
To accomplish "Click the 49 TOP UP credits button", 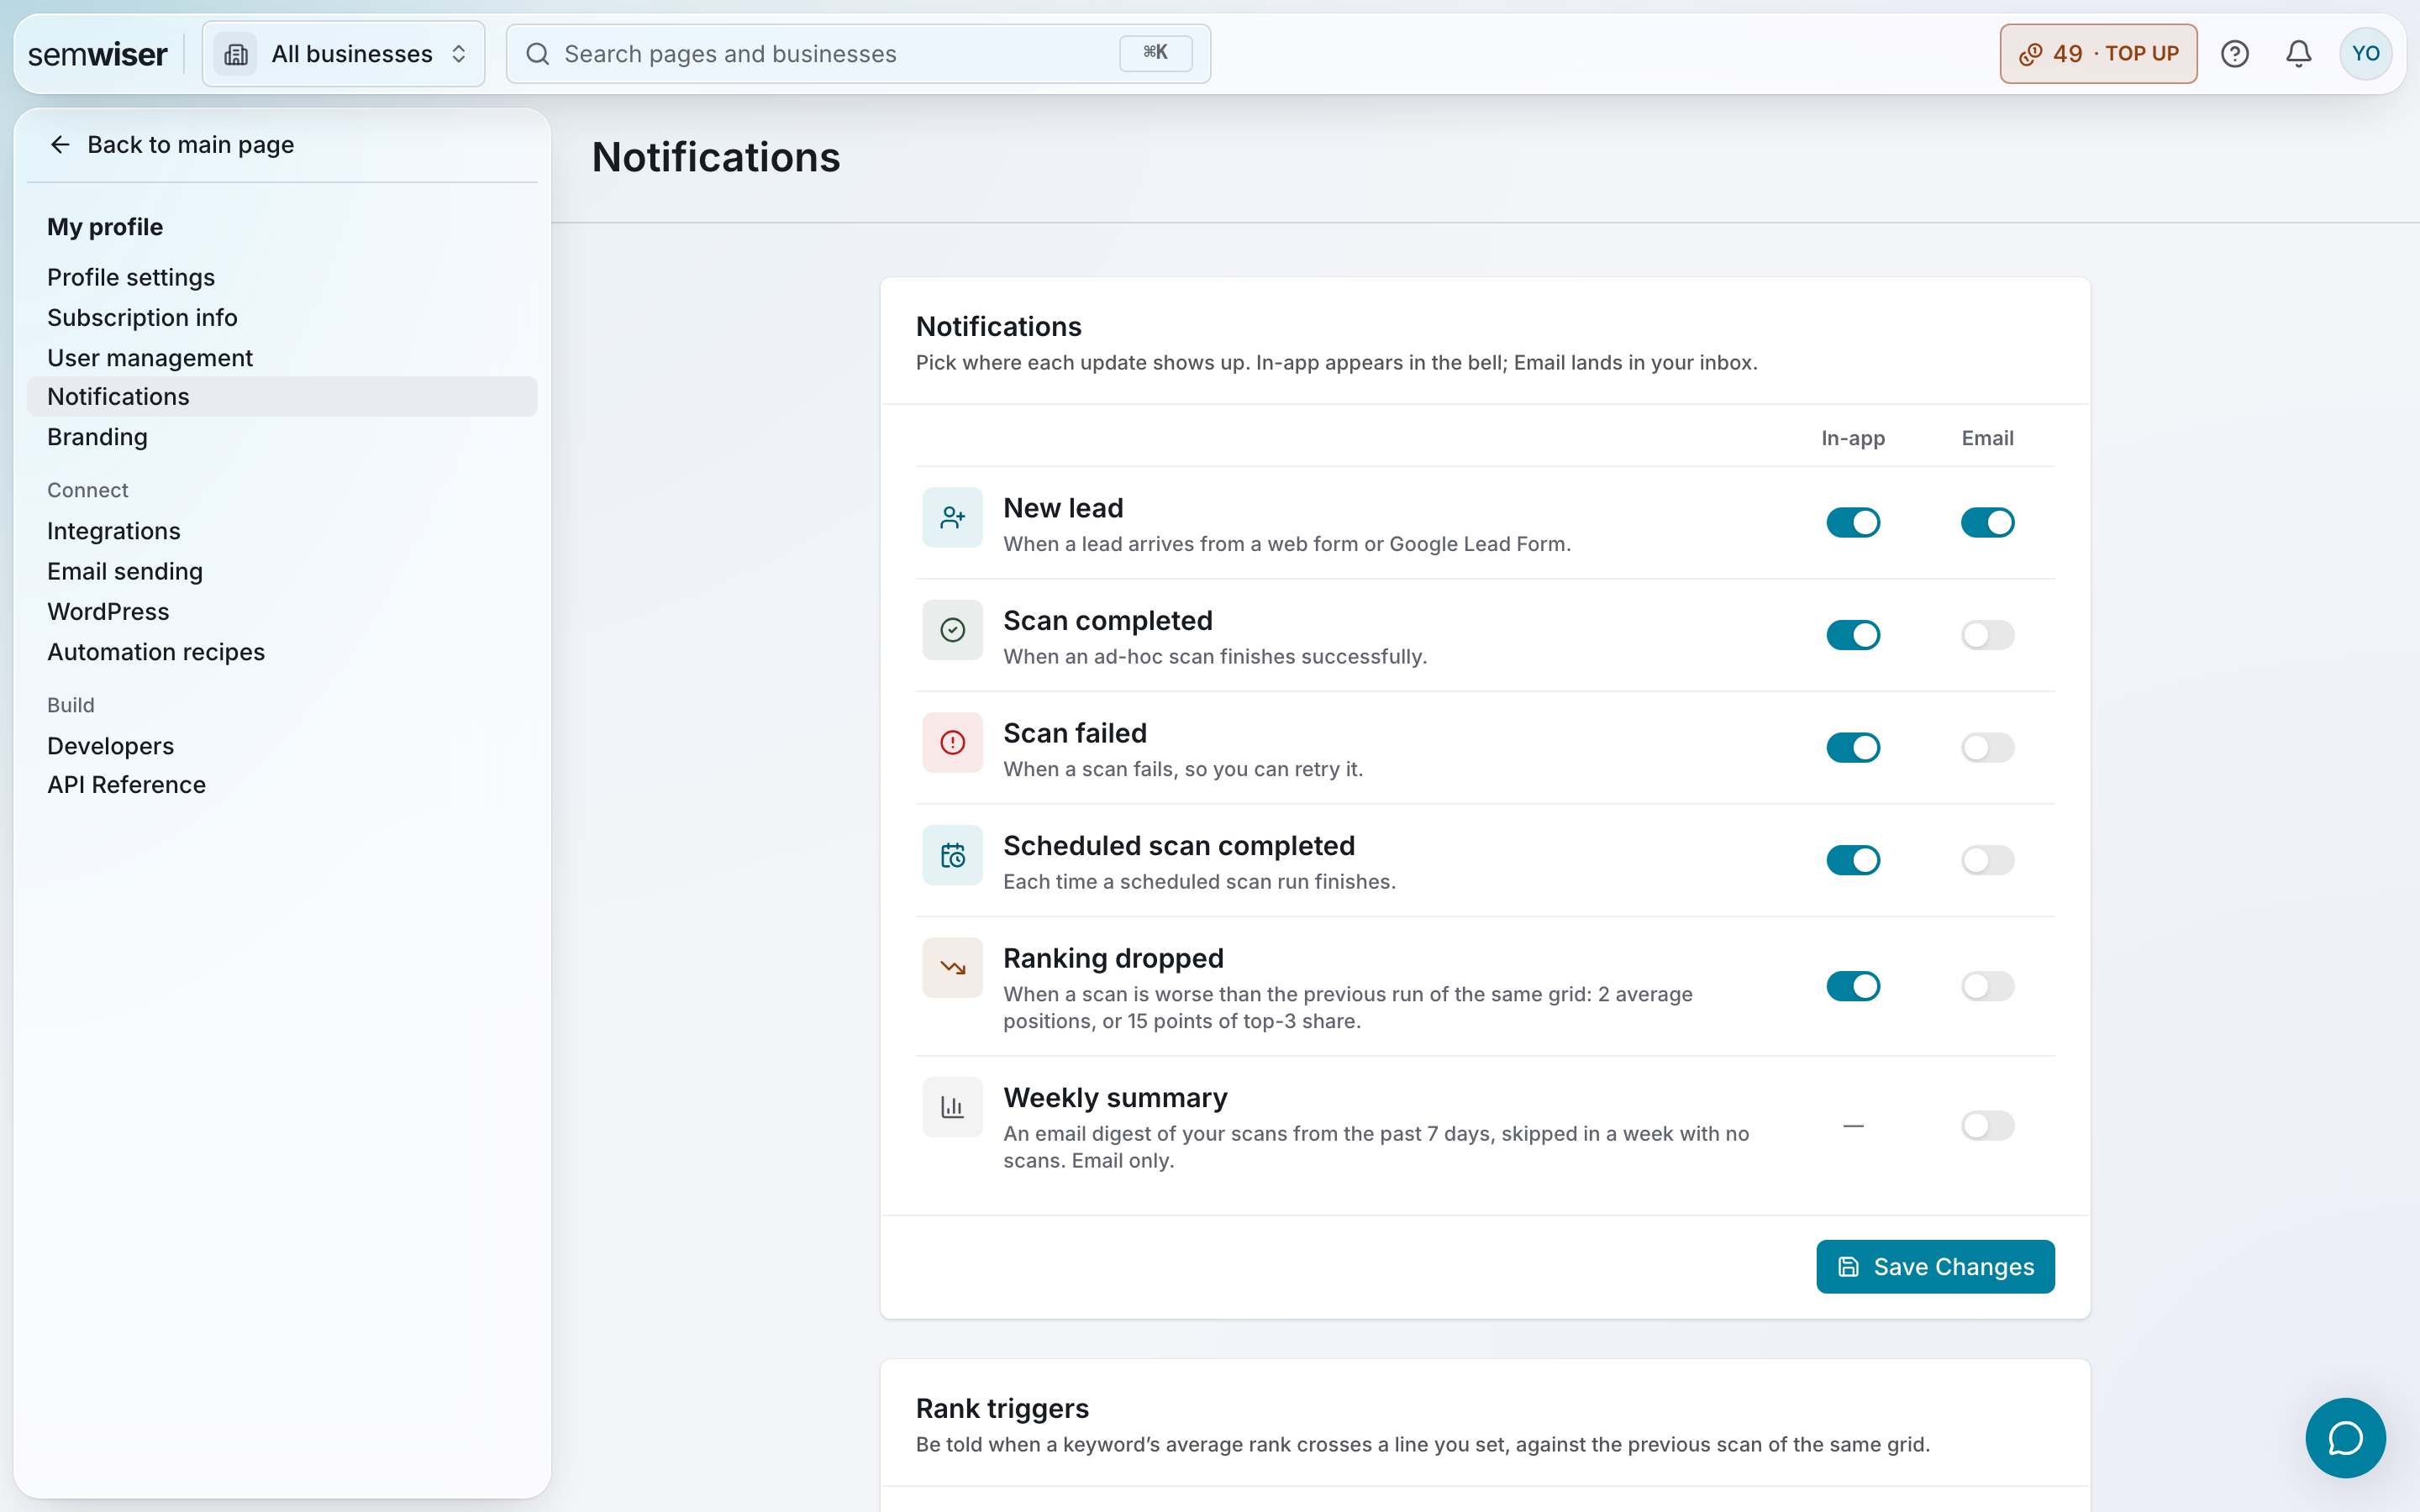I will 2098,54.
